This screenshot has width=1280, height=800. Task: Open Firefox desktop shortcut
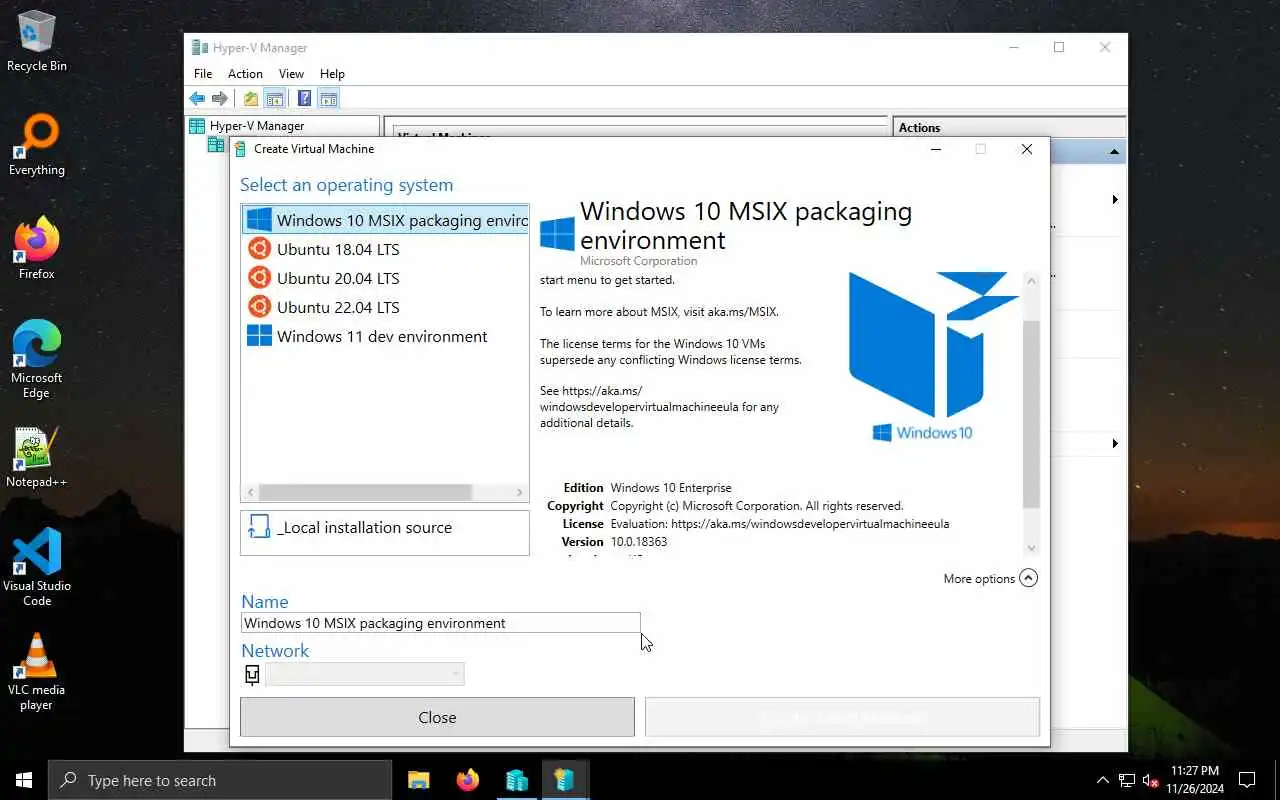(37, 250)
